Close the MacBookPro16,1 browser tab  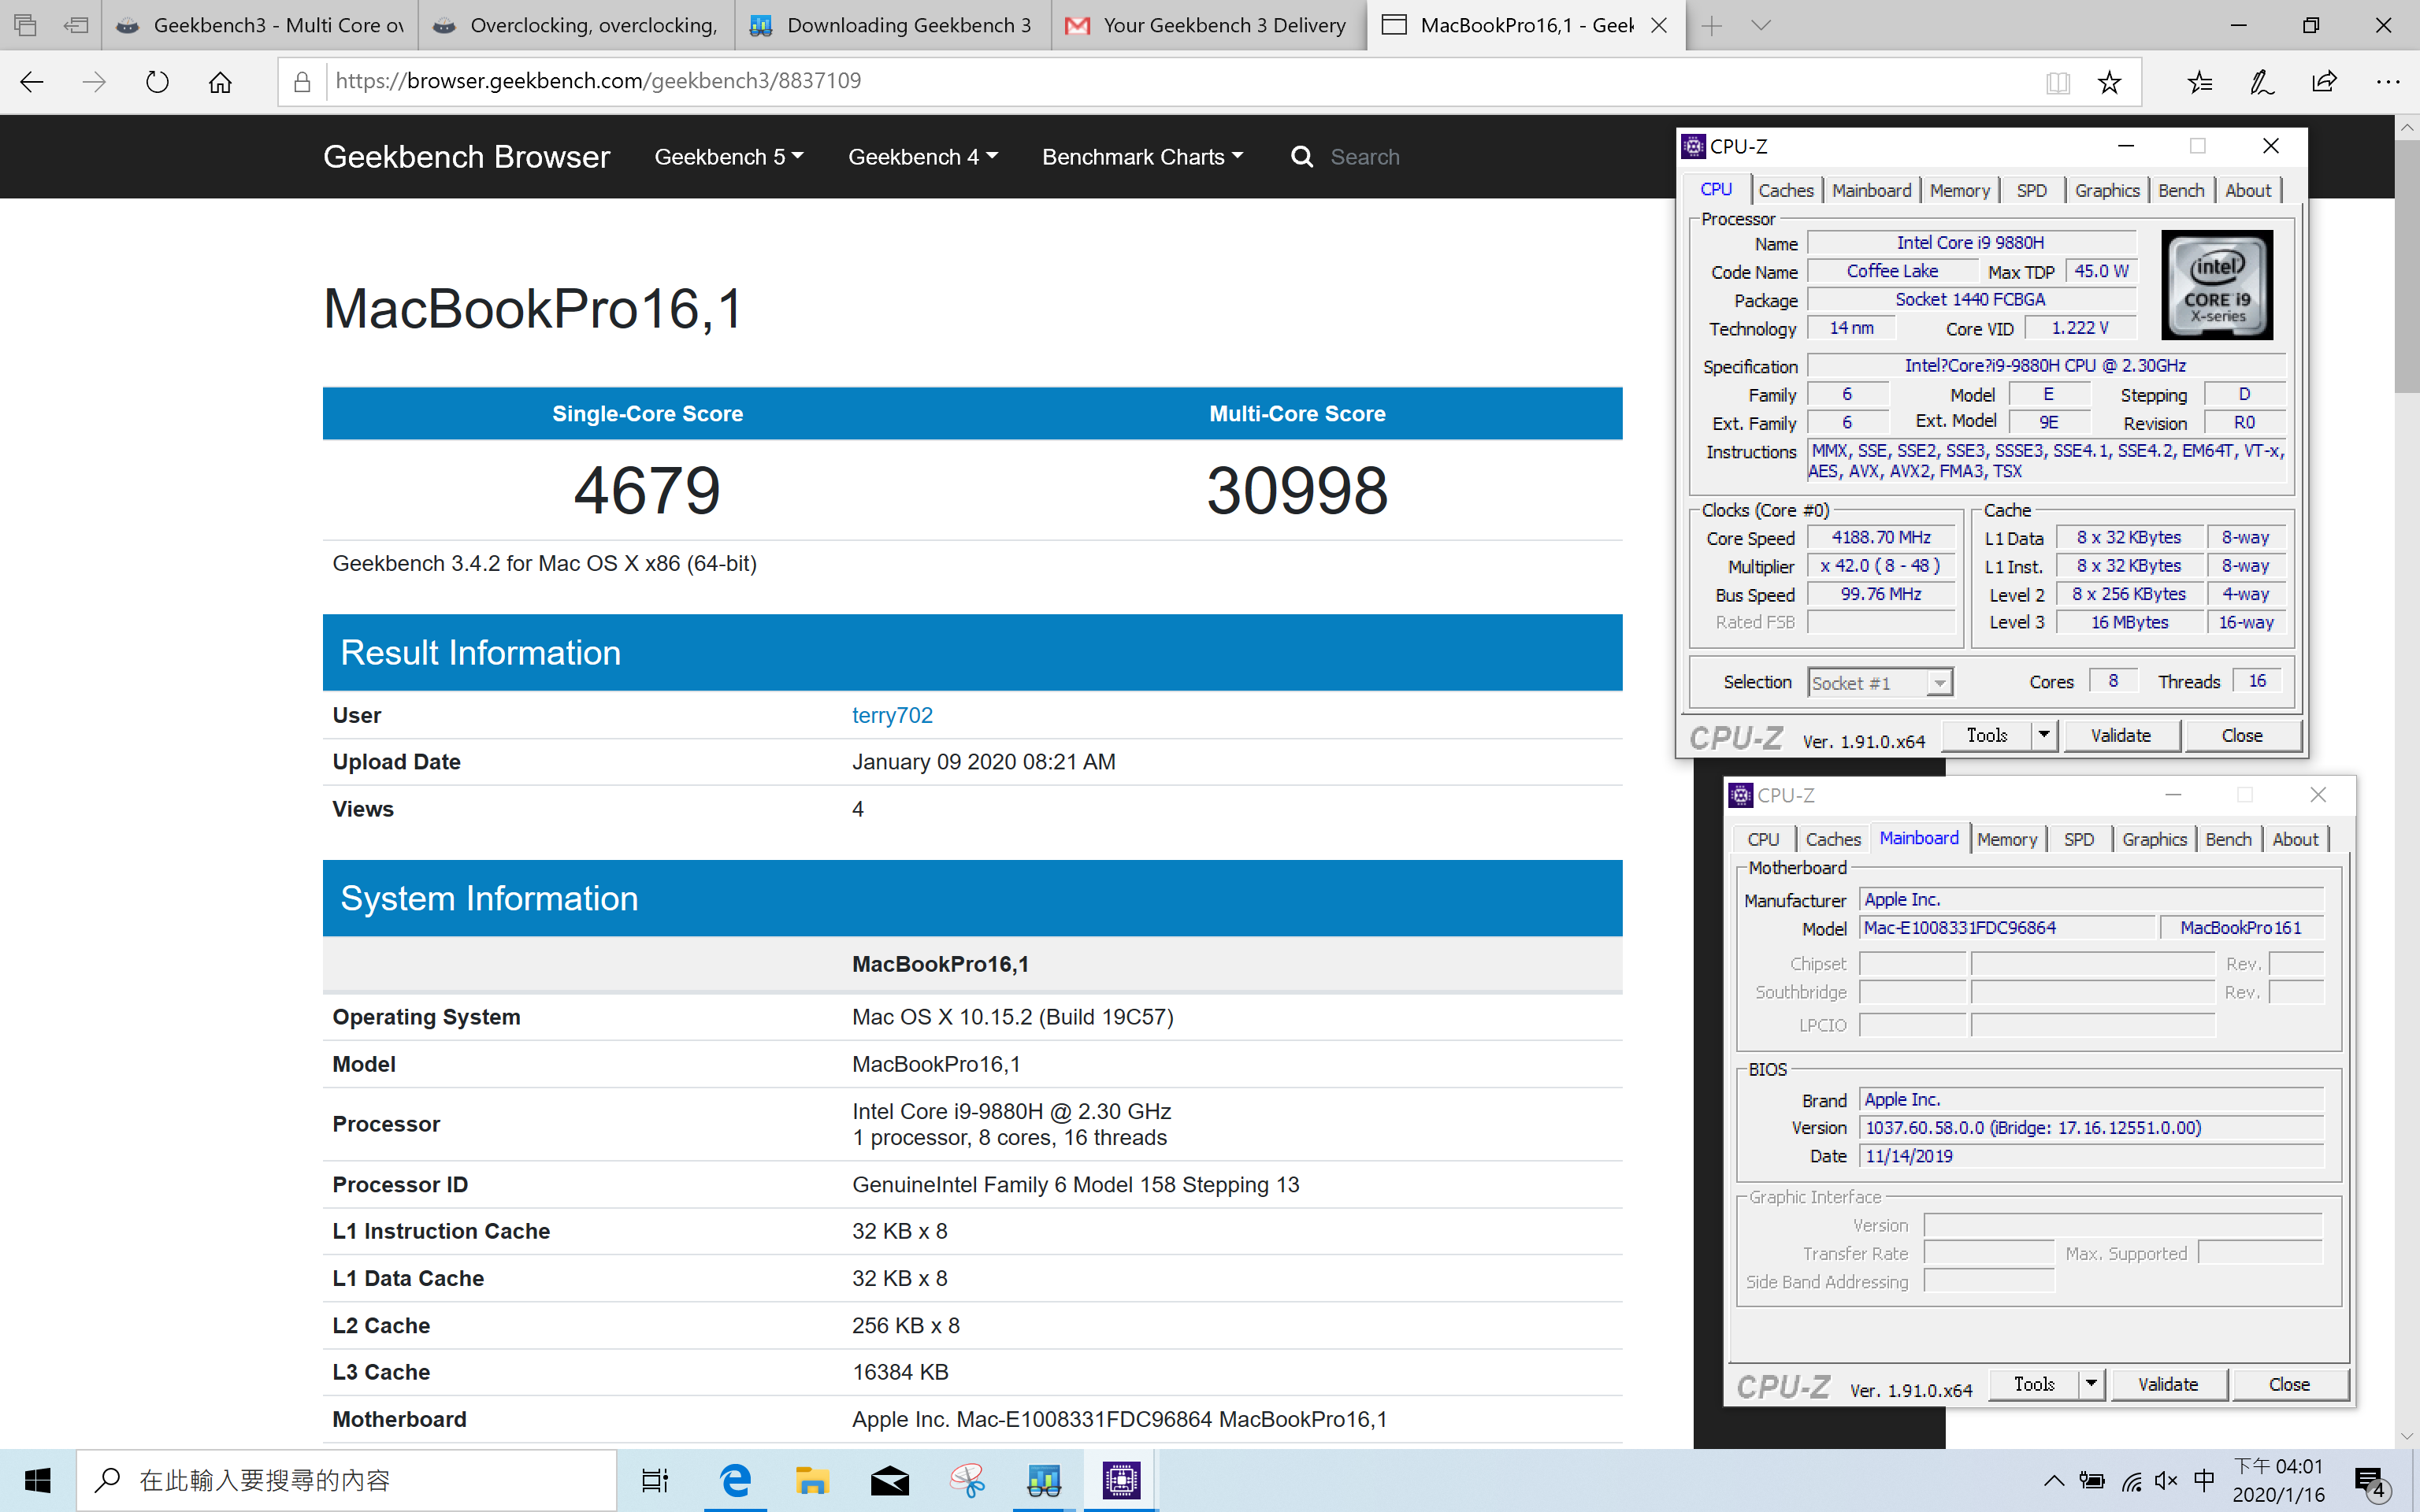1659,26
